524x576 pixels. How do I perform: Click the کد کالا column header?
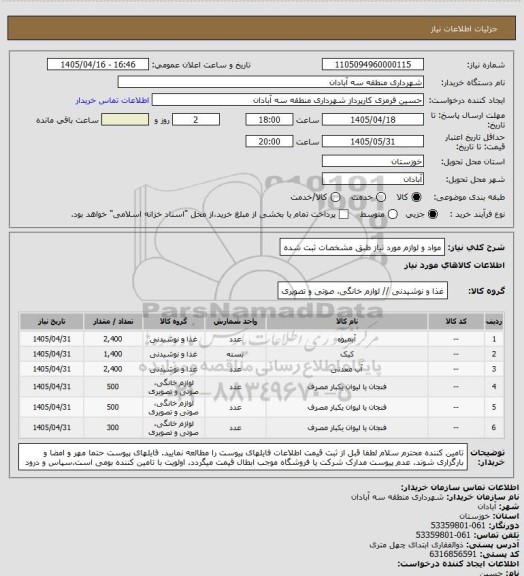pyautogui.click(x=456, y=321)
